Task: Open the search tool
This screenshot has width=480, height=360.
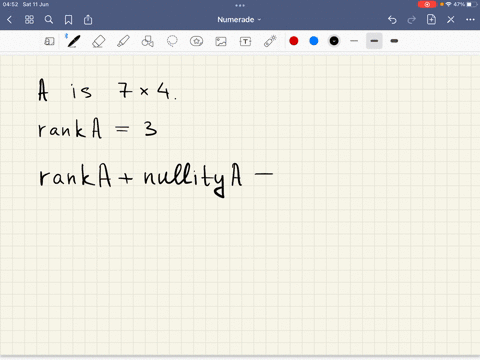Action: tap(49, 20)
